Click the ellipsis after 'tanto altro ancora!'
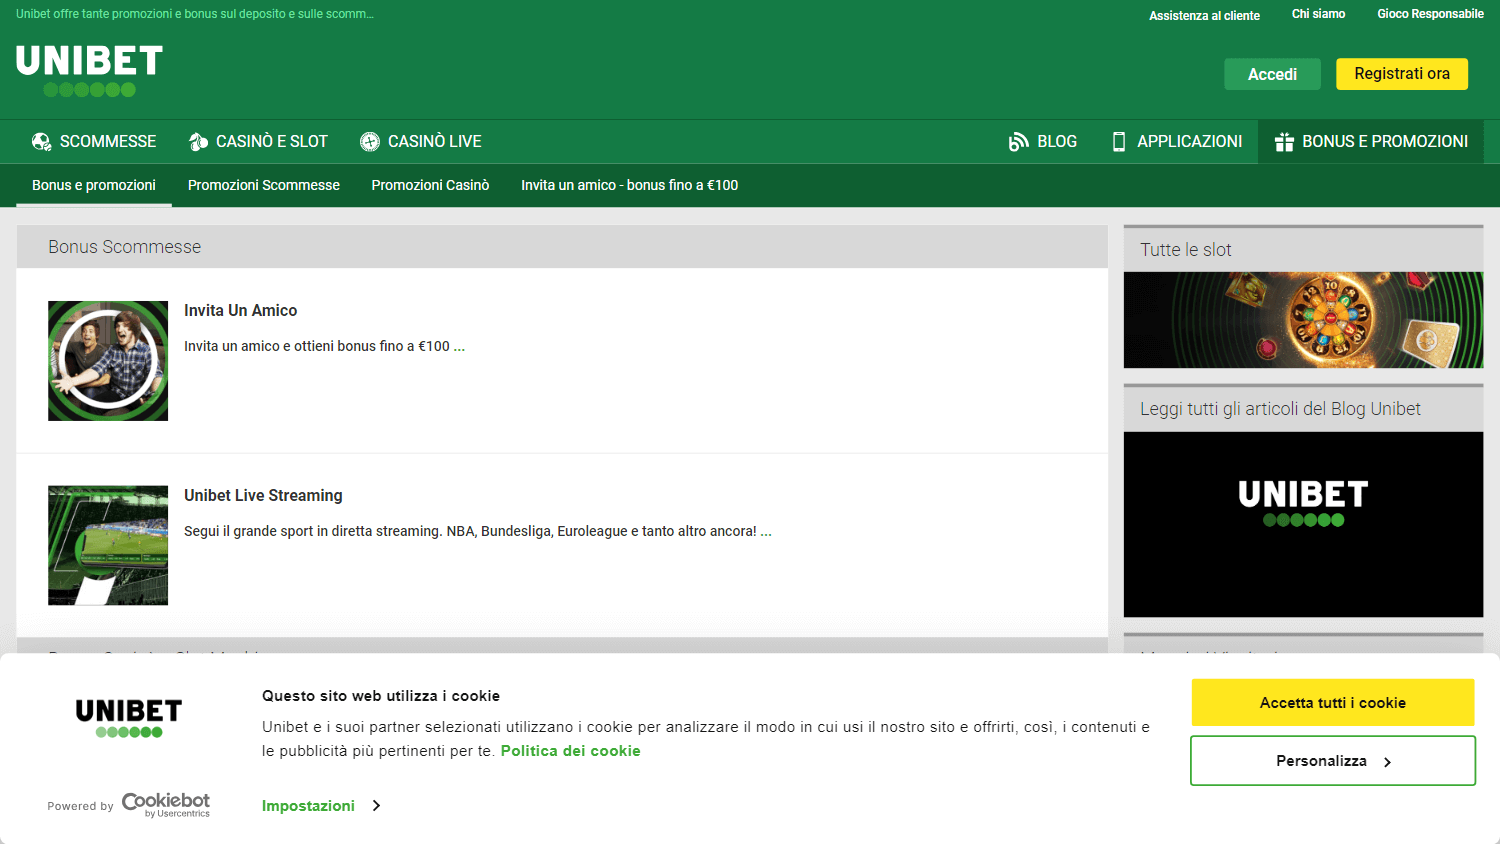Viewport: 1500px width, 844px height. coord(766,531)
